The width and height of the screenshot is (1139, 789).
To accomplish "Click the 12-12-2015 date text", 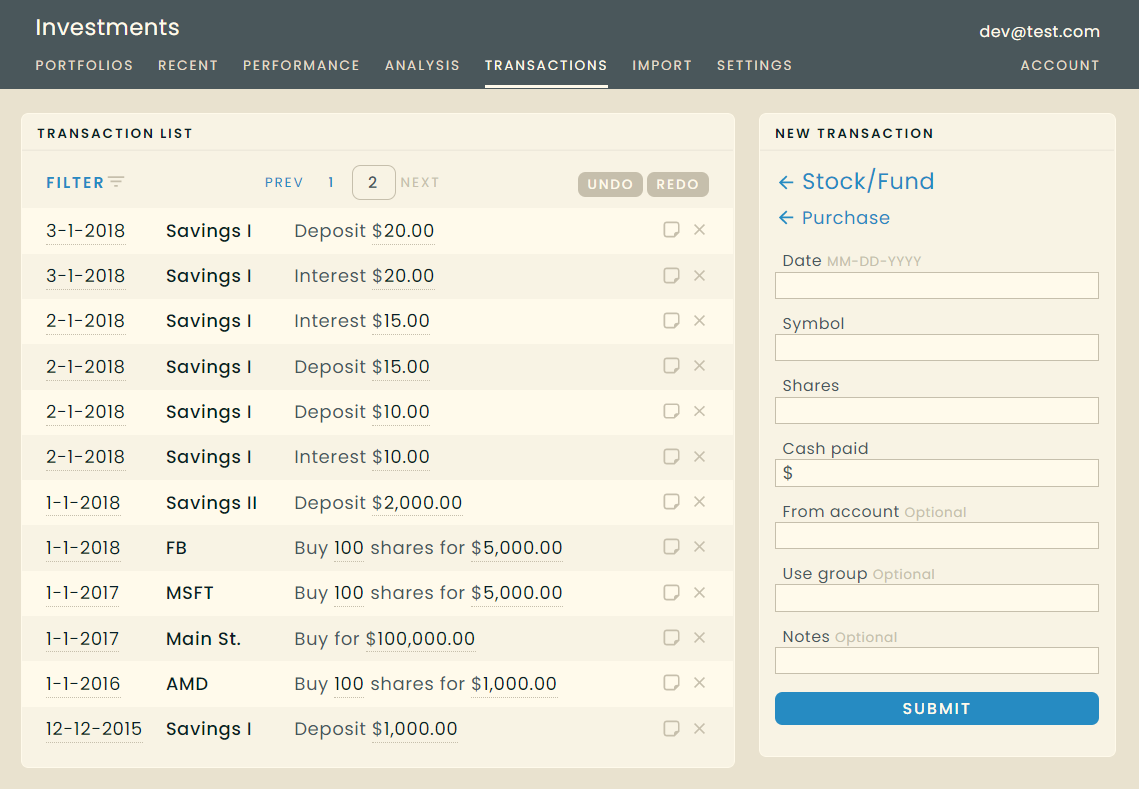I will coord(94,729).
